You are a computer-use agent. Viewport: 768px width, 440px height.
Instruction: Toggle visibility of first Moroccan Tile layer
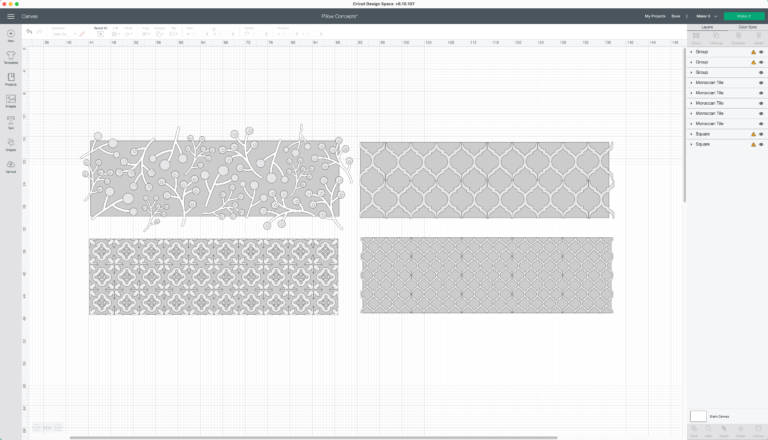coord(761,83)
